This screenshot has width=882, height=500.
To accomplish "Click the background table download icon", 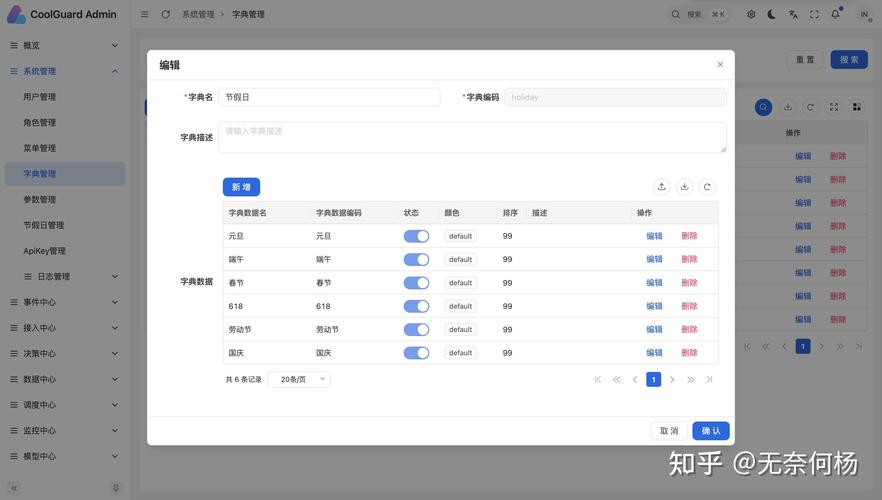I will pos(788,107).
